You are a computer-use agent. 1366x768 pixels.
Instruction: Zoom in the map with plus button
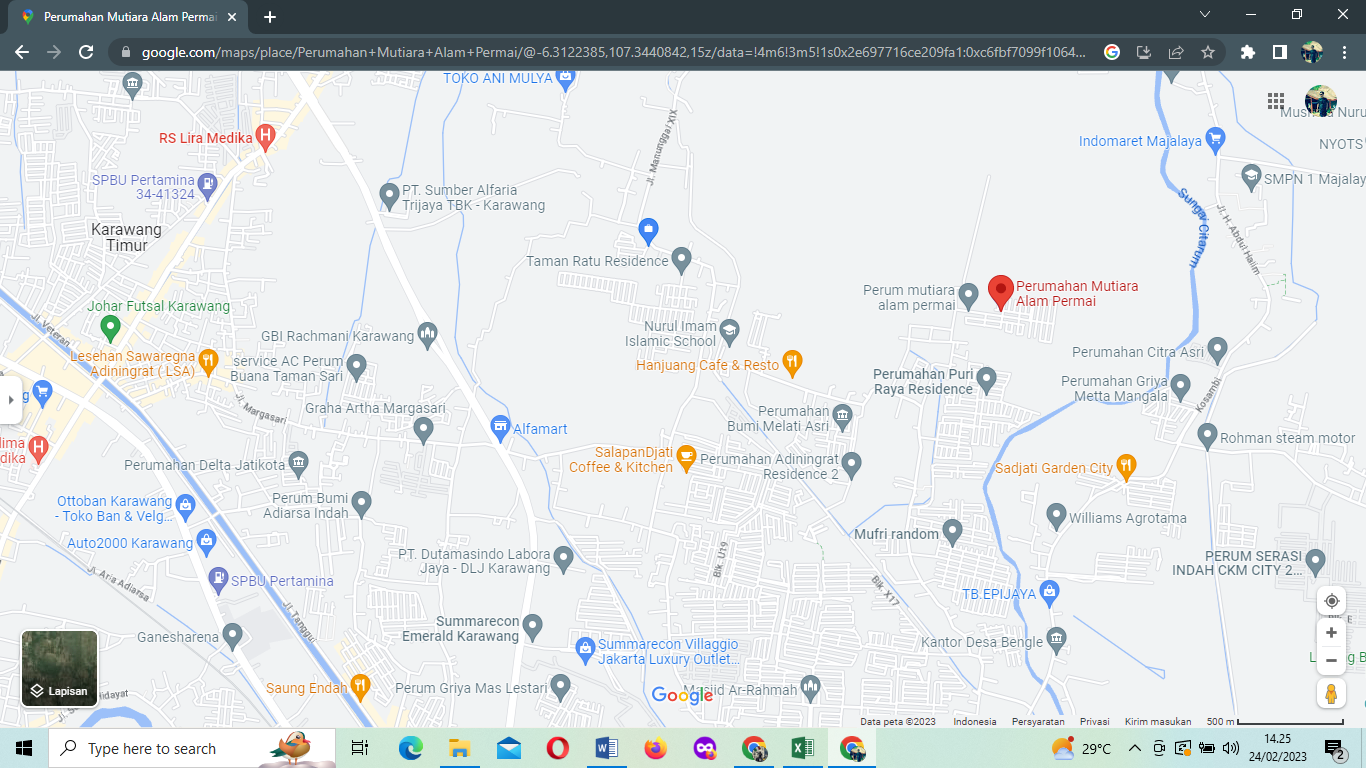tap(1331, 633)
